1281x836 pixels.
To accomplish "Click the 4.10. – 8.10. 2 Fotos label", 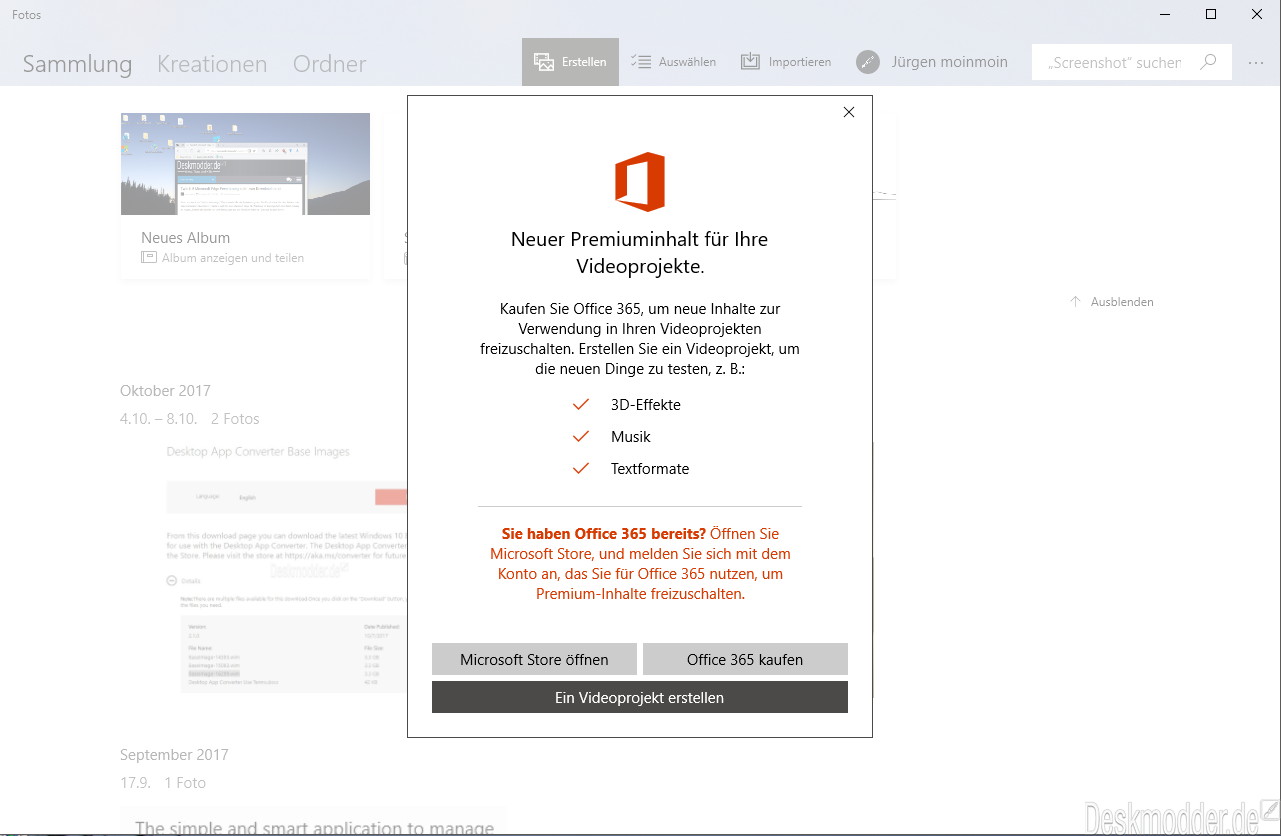I will [189, 419].
